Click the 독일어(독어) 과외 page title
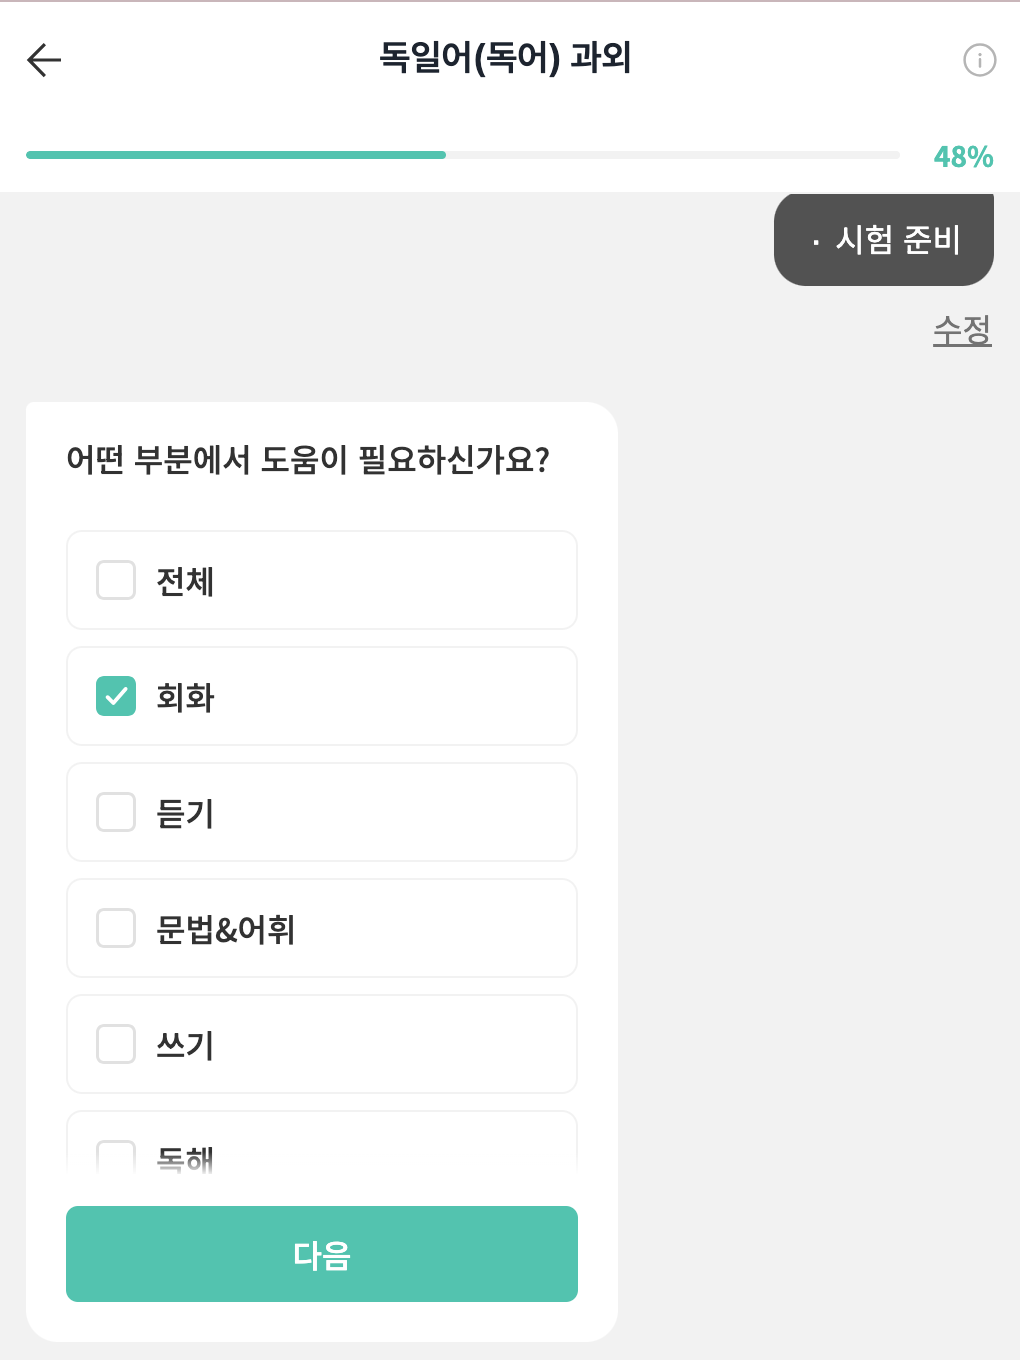 click(505, 58)
